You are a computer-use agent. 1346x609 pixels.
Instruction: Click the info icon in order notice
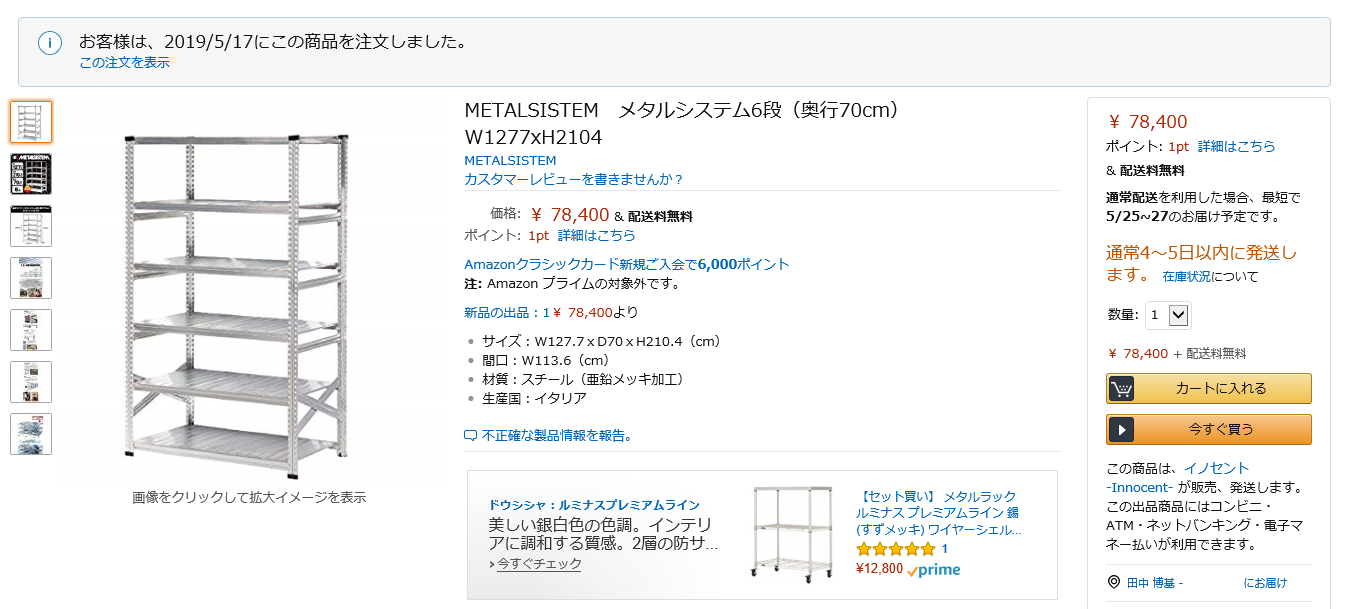(50, 43)
